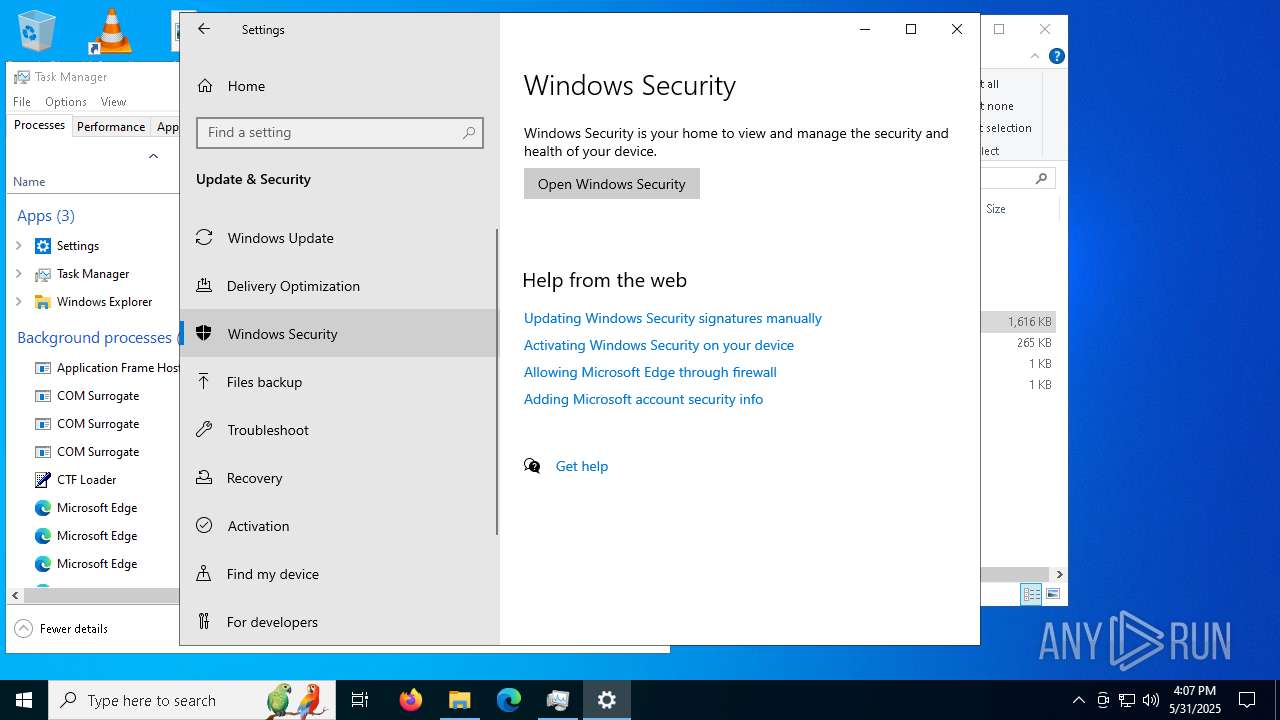The image size is (1280, 720).
Task: Click File Explorer search magnifier icon
Action: pos(1041,179)
